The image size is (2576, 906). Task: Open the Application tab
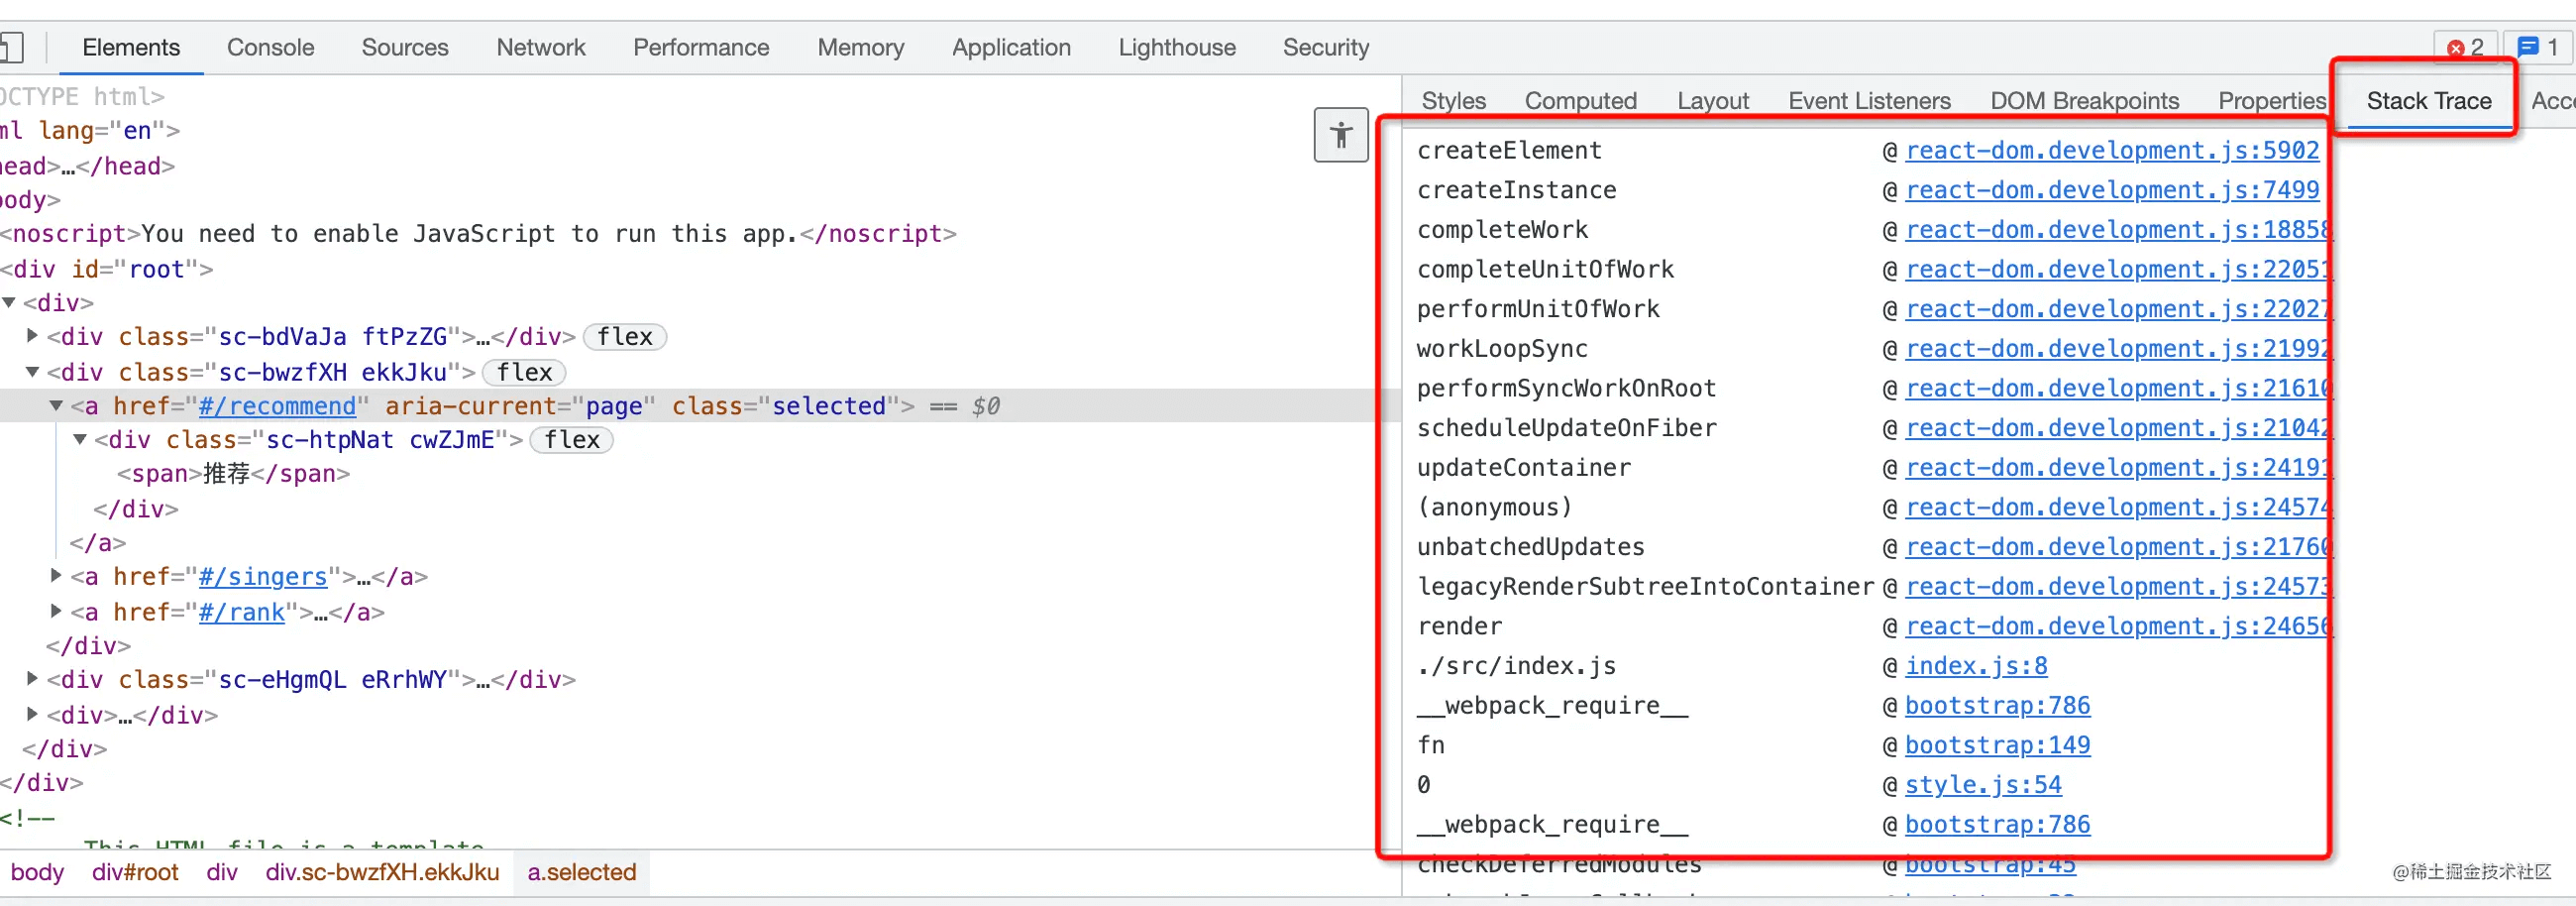(x=1011, y=47)
